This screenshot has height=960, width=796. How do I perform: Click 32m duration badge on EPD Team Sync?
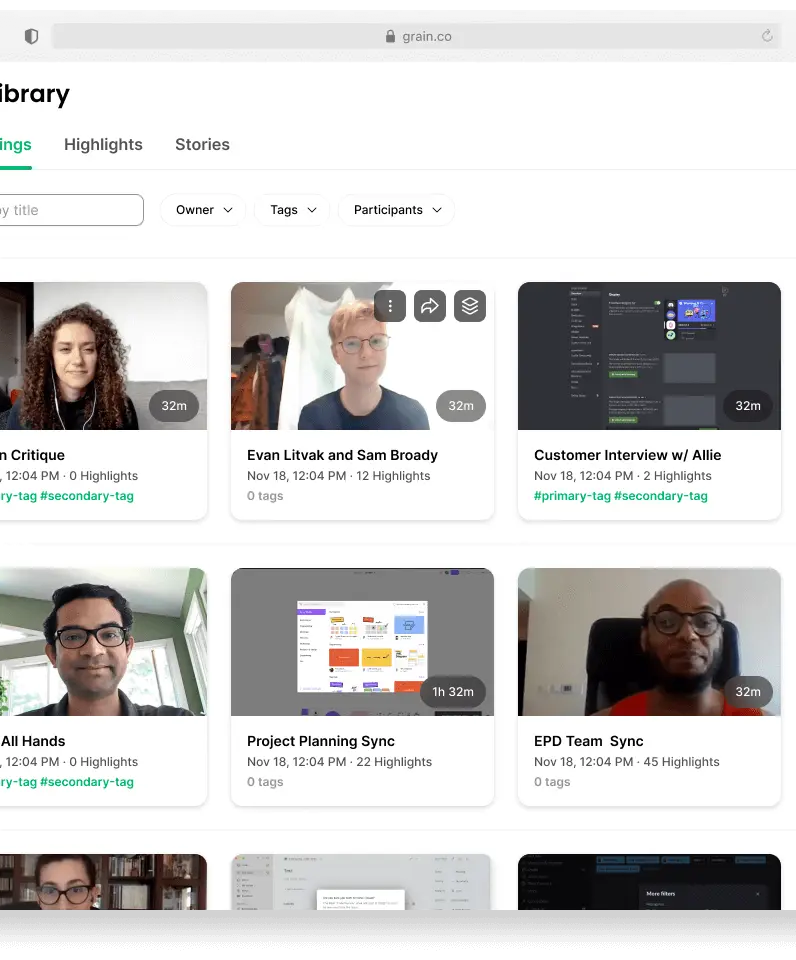coord(748,692)
